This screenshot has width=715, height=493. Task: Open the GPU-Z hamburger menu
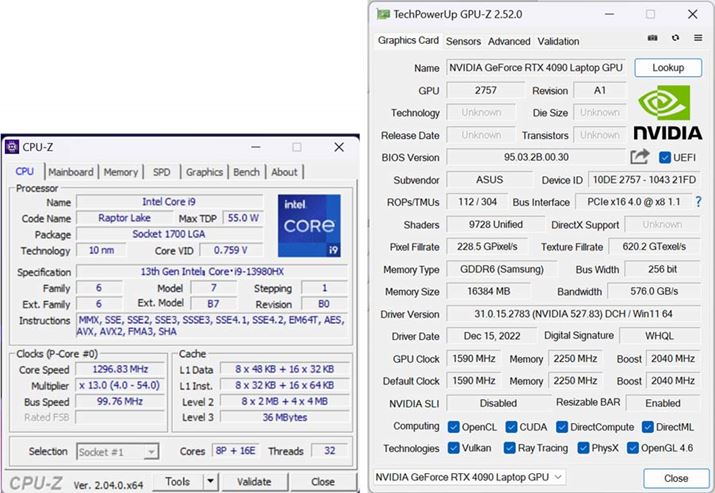[x=698, y=38]
